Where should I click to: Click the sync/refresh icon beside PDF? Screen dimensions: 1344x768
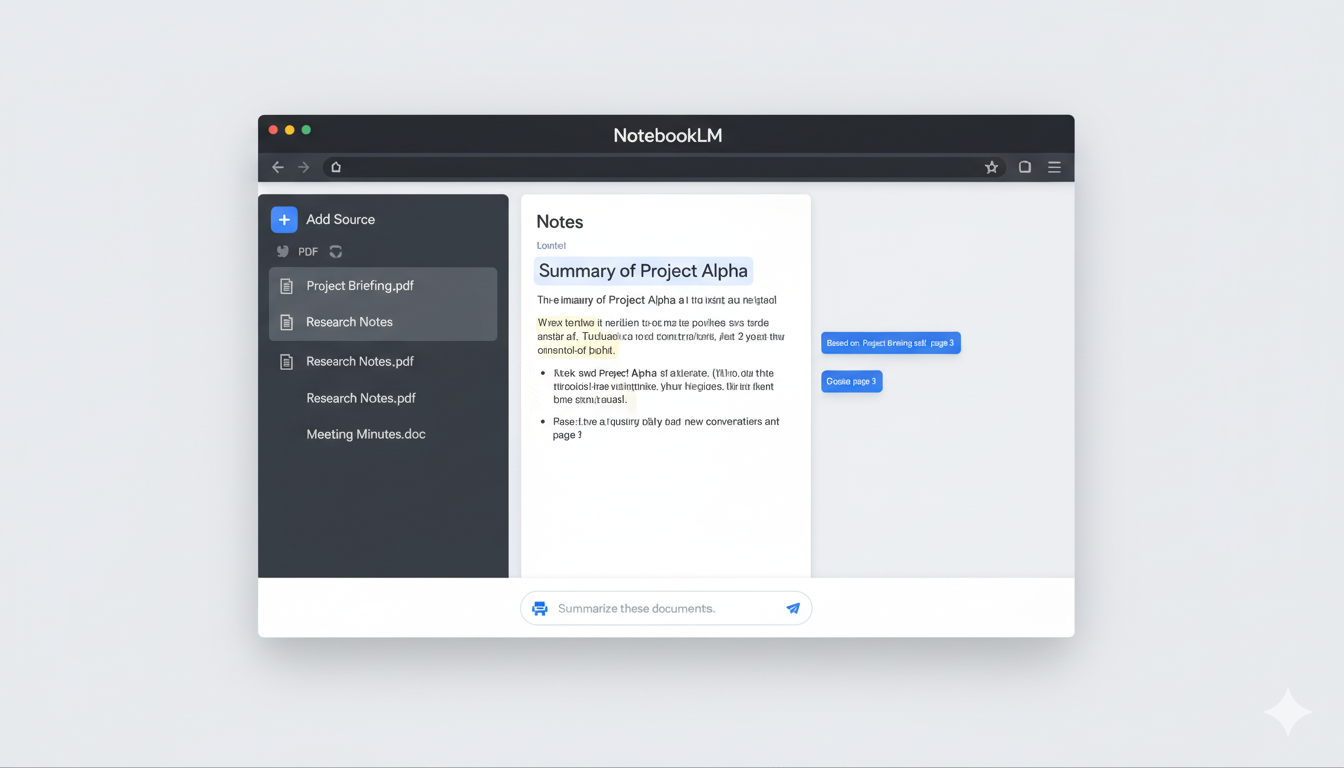336,252
